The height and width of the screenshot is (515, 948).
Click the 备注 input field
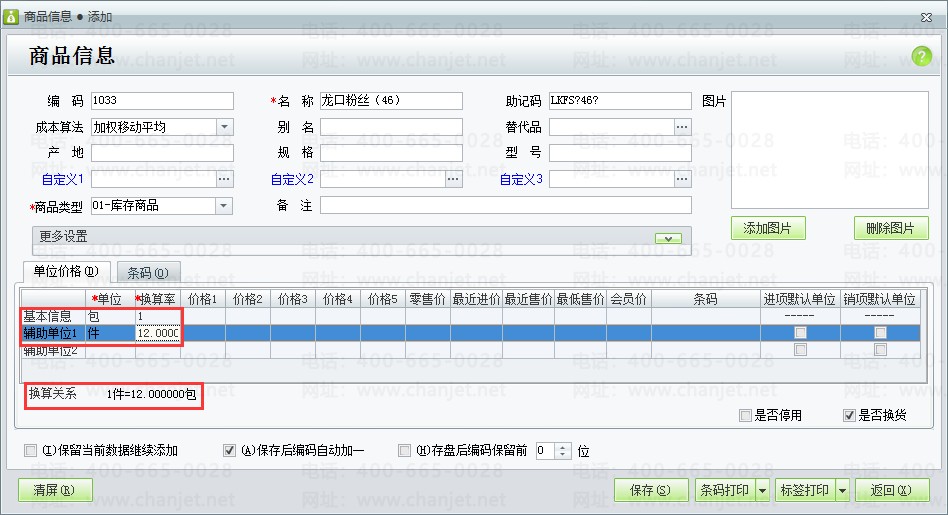[505, 206]
